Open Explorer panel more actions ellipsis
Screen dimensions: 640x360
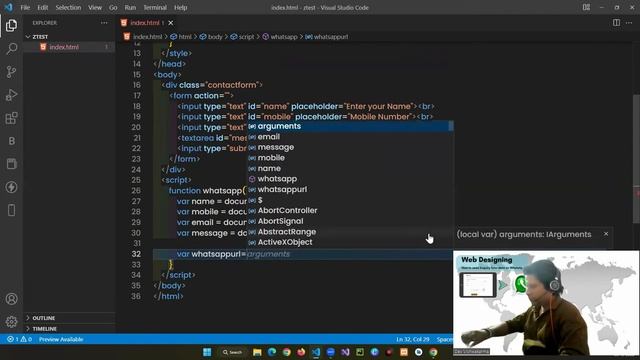tap(104, 23)
